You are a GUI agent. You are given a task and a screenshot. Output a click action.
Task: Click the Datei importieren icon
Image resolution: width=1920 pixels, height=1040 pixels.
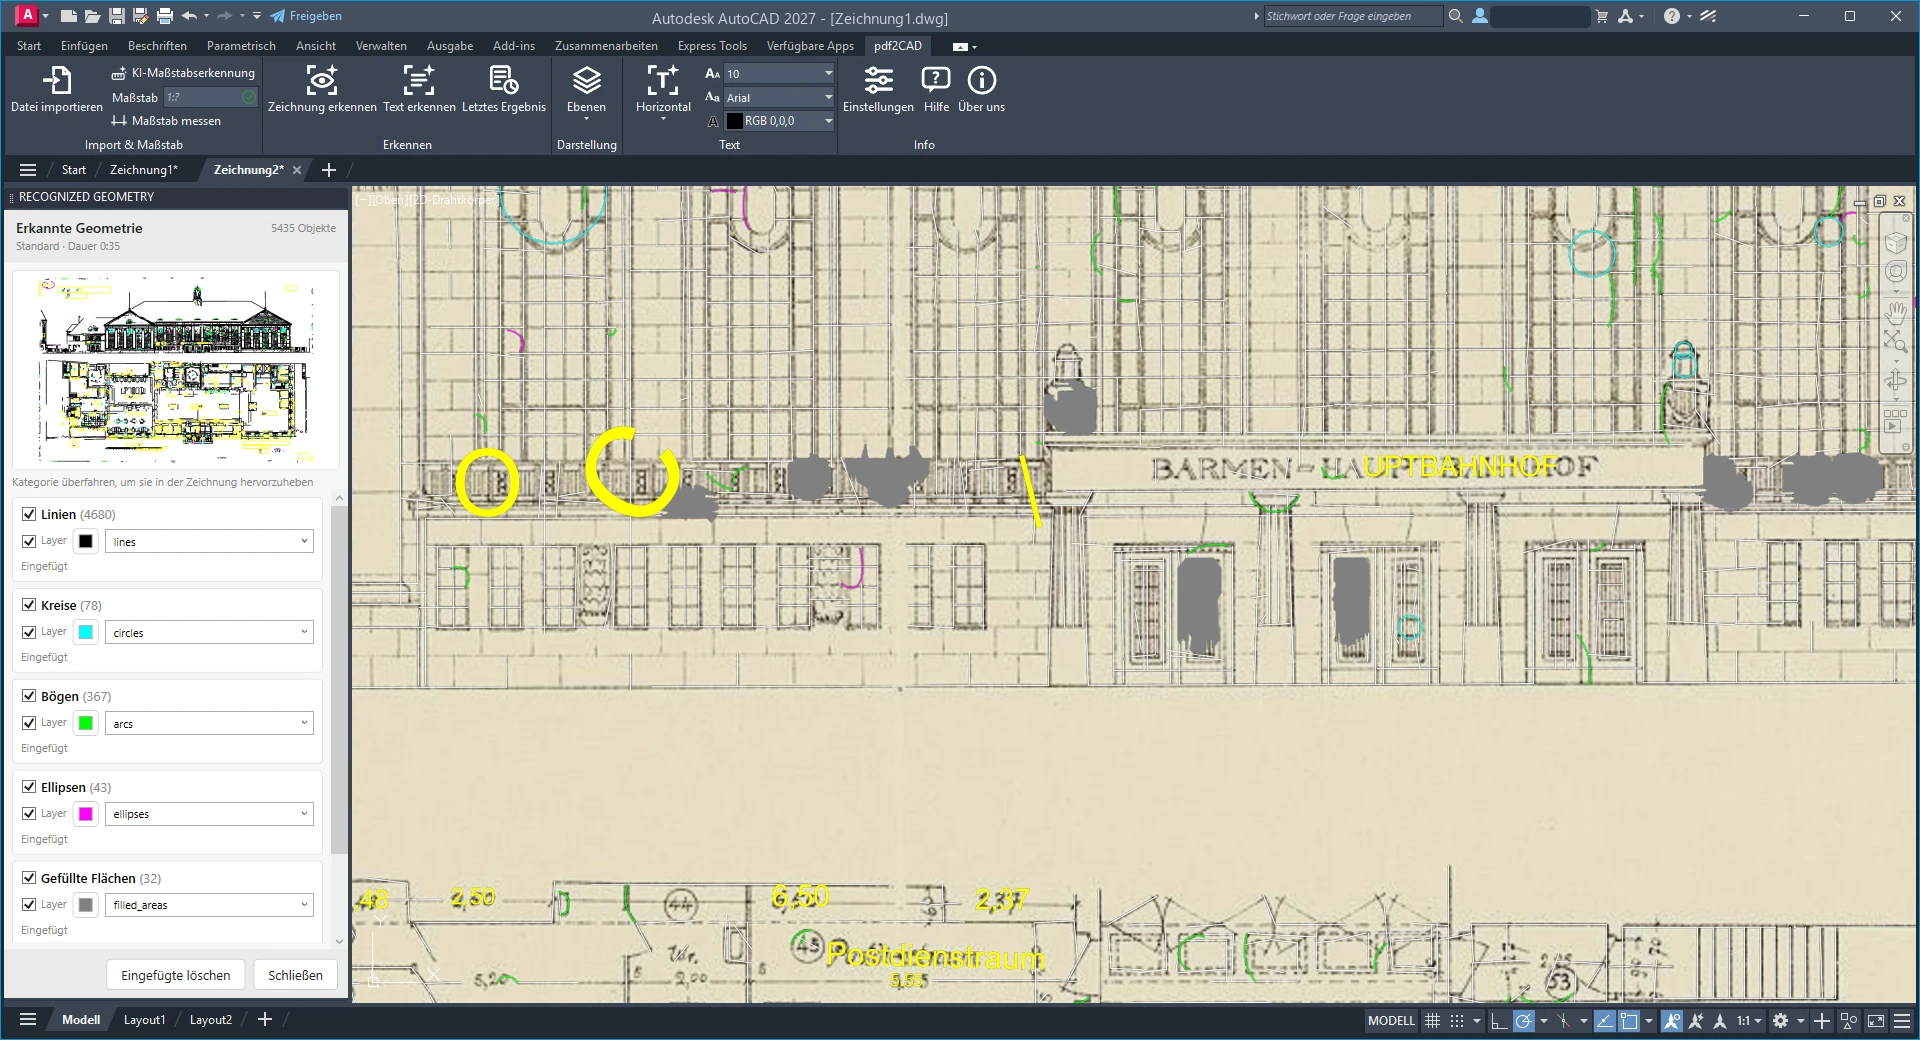coord(57,81)
